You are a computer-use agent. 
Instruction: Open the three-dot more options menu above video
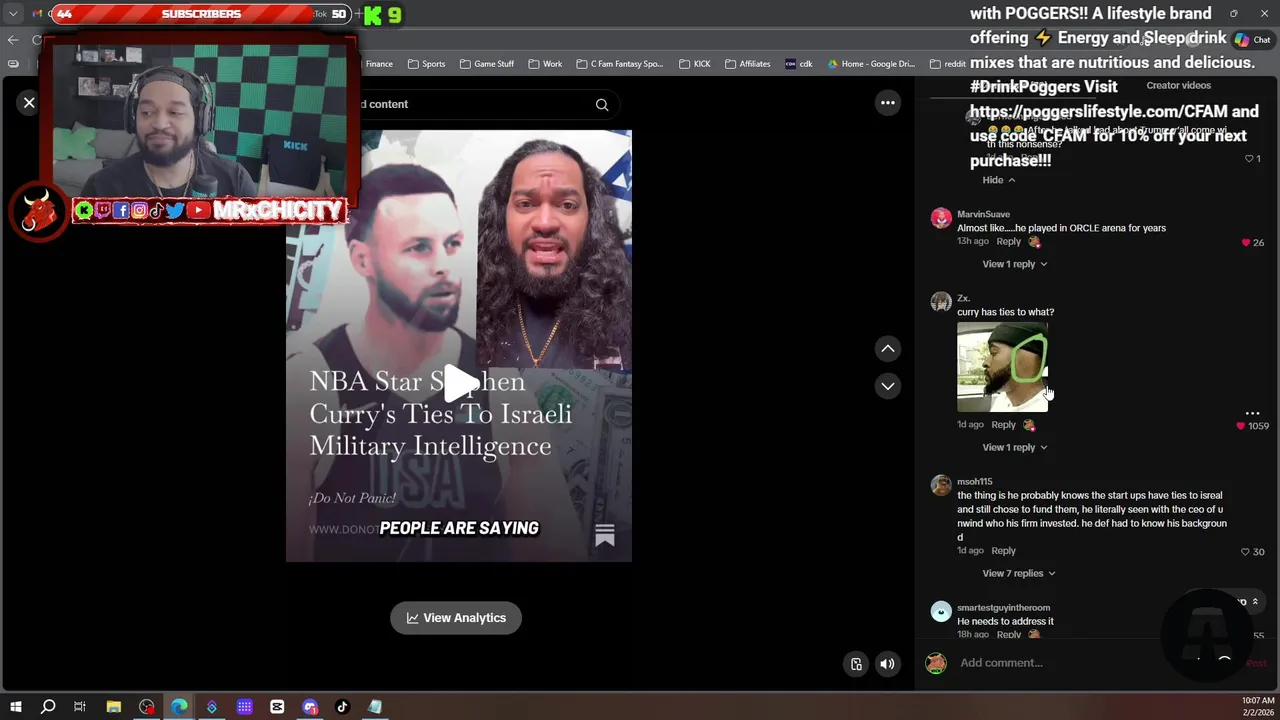coord(887,103)
